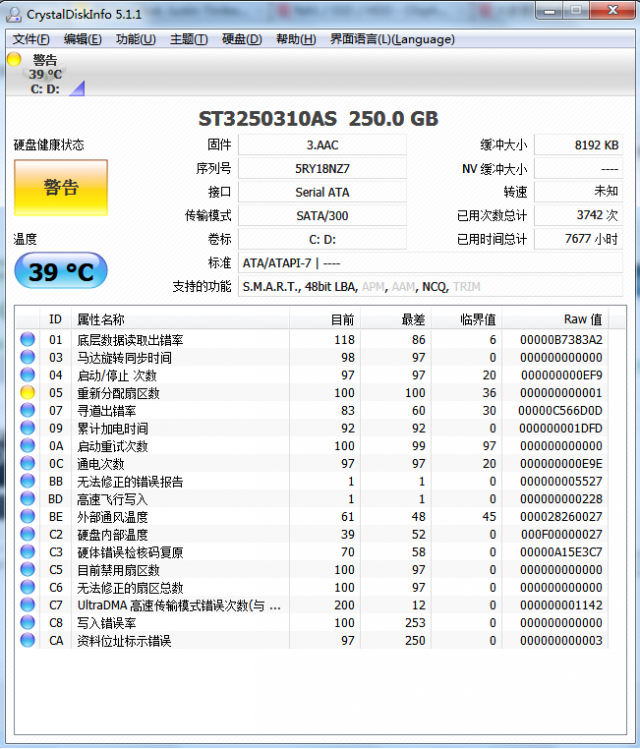The height and width of the screenshot is (749, 640).
Task: Click the serial number field 5RY18NZ7
Action: tap(322, 168)
